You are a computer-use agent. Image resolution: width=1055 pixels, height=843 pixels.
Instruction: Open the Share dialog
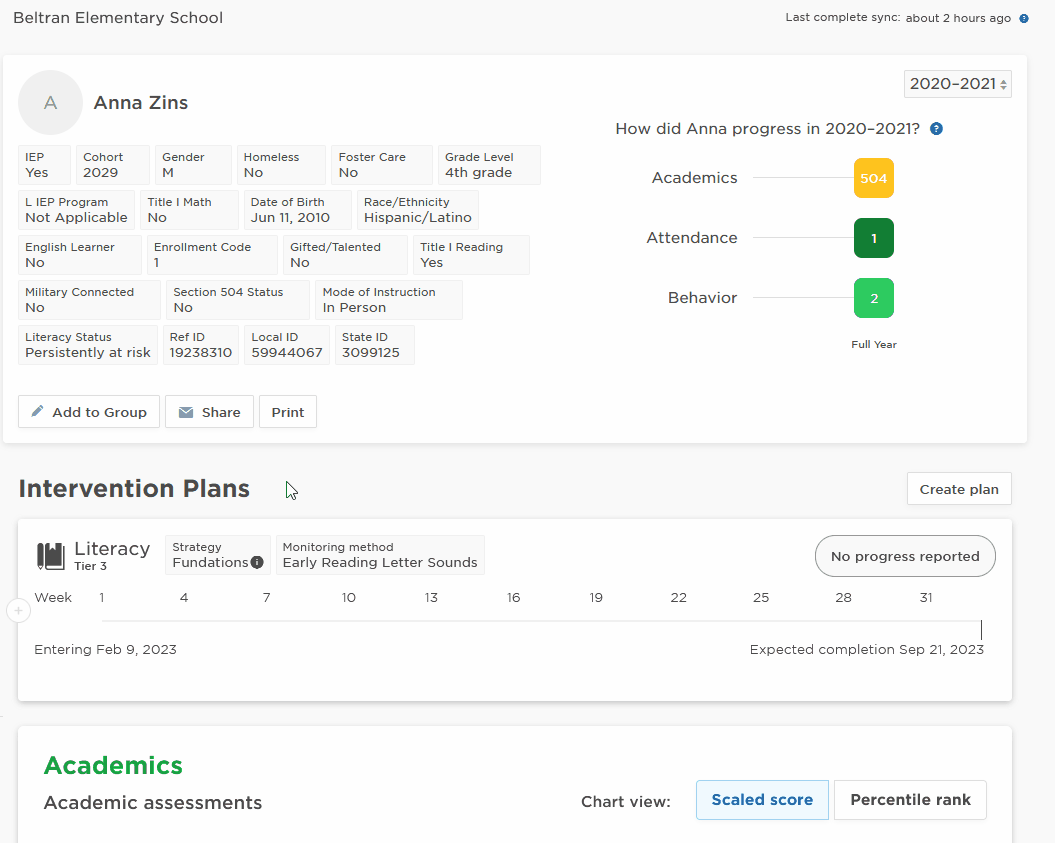pyautogui.click(x=209, y=411)
